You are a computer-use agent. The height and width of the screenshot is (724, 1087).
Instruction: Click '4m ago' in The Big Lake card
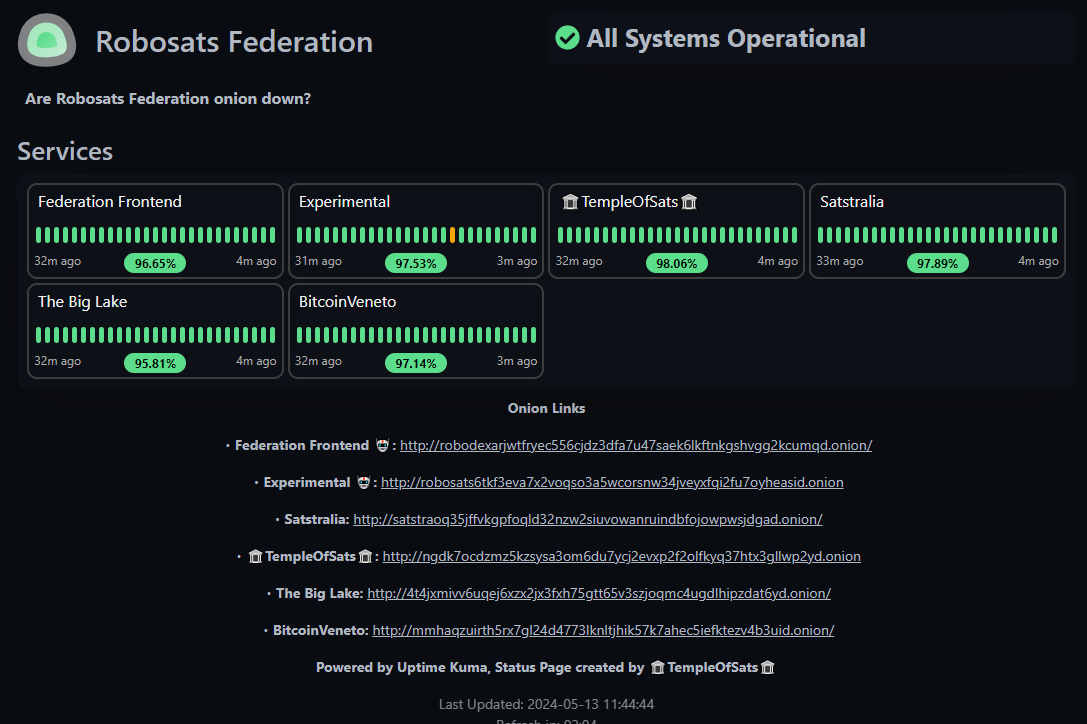pyautogui.click(x=256, y=361)
